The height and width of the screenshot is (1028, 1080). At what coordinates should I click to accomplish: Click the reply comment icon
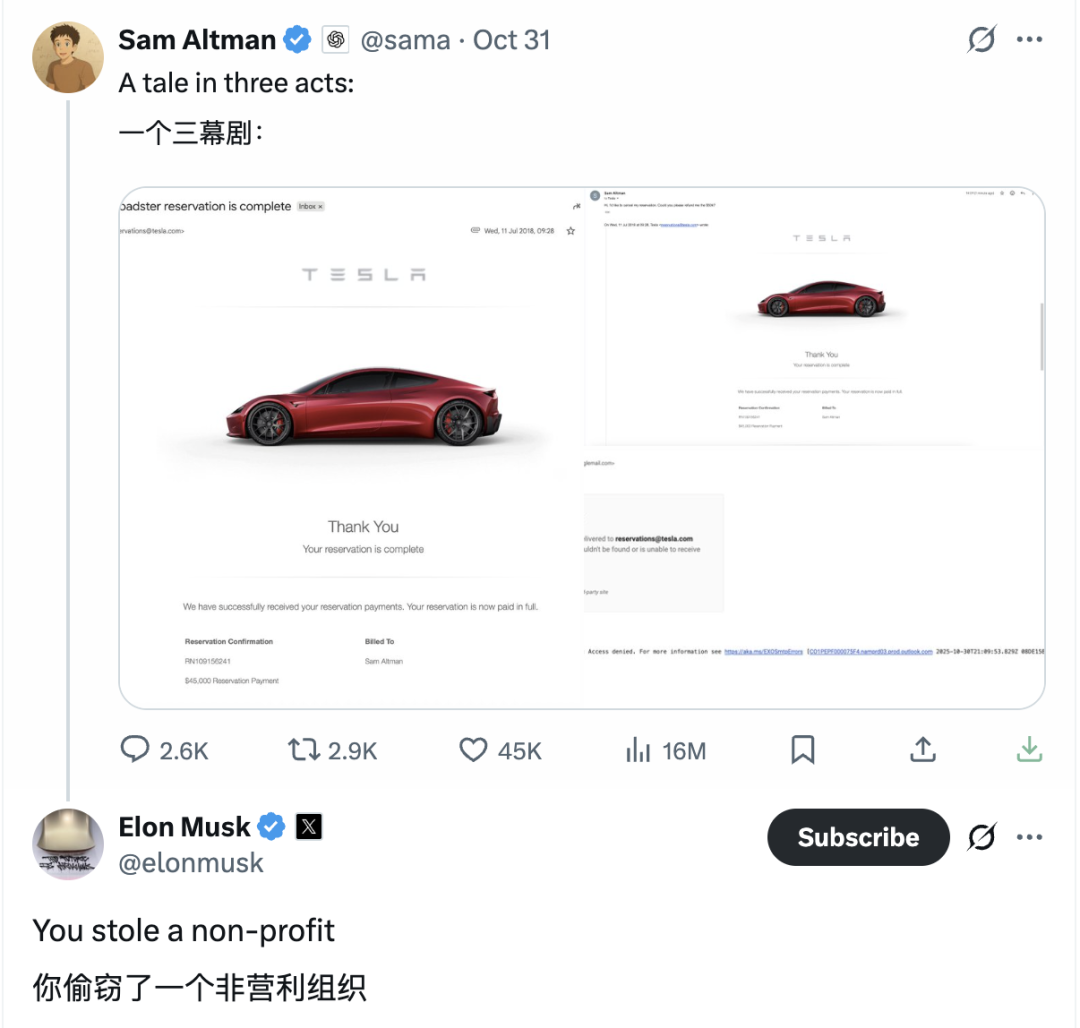[135, 750]
